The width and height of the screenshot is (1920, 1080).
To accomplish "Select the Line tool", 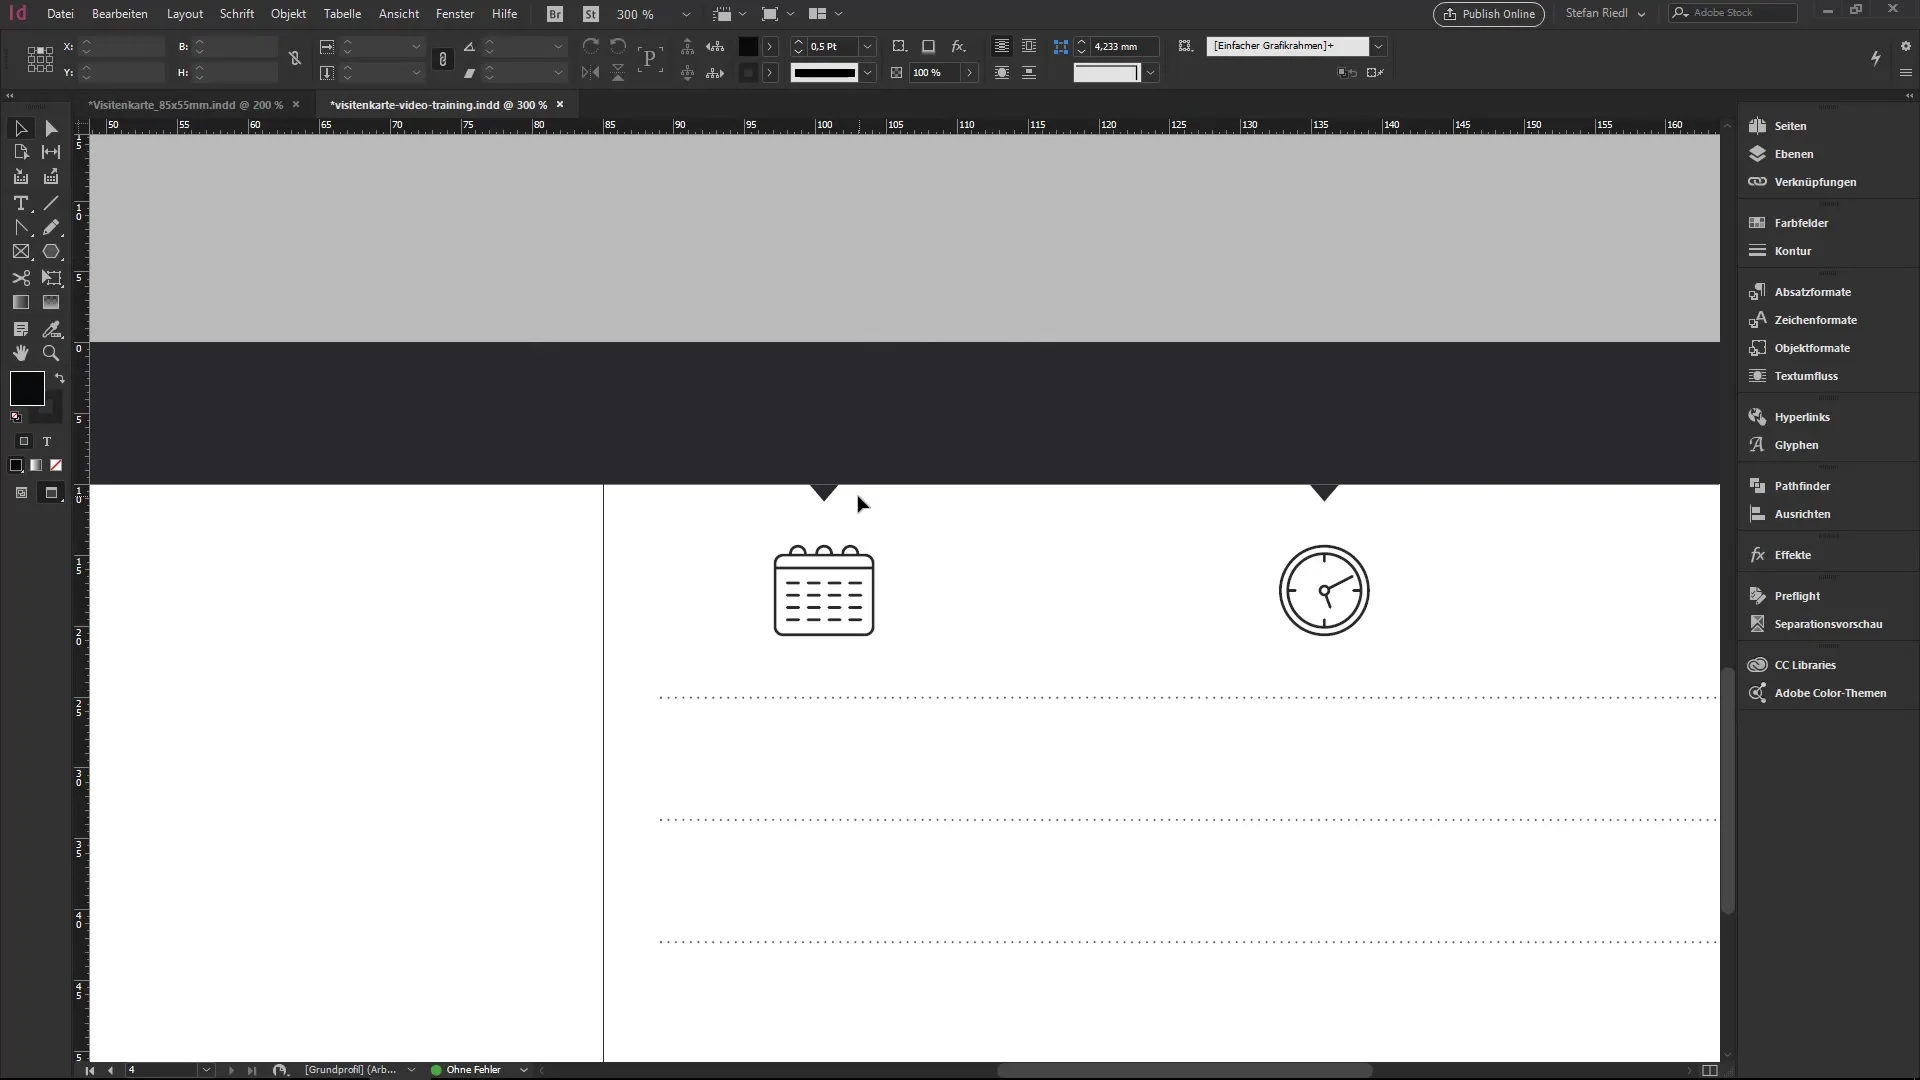I will [51, 203].
